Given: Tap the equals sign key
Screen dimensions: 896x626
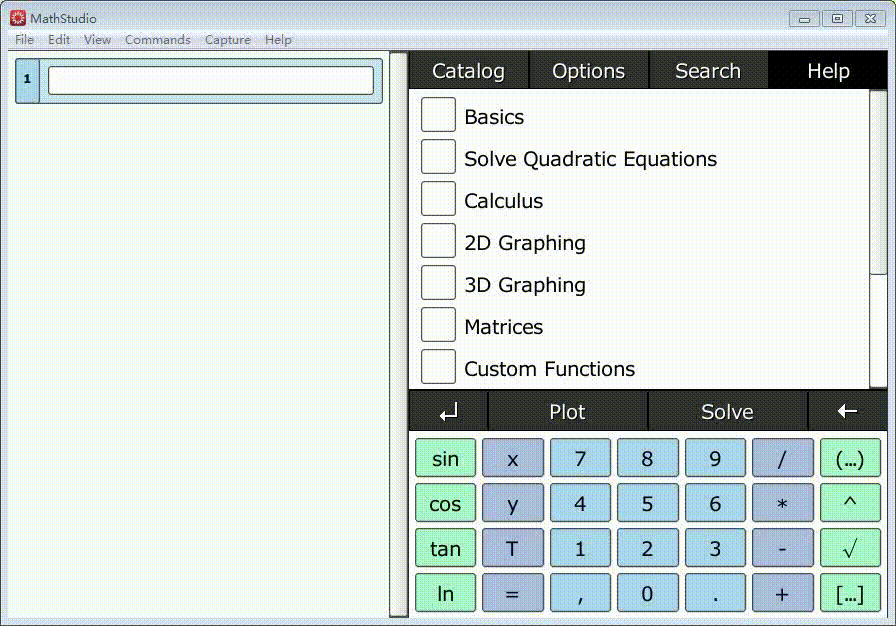Looking at the screenshot, I should pyautogui.click(x=513, y=593).
